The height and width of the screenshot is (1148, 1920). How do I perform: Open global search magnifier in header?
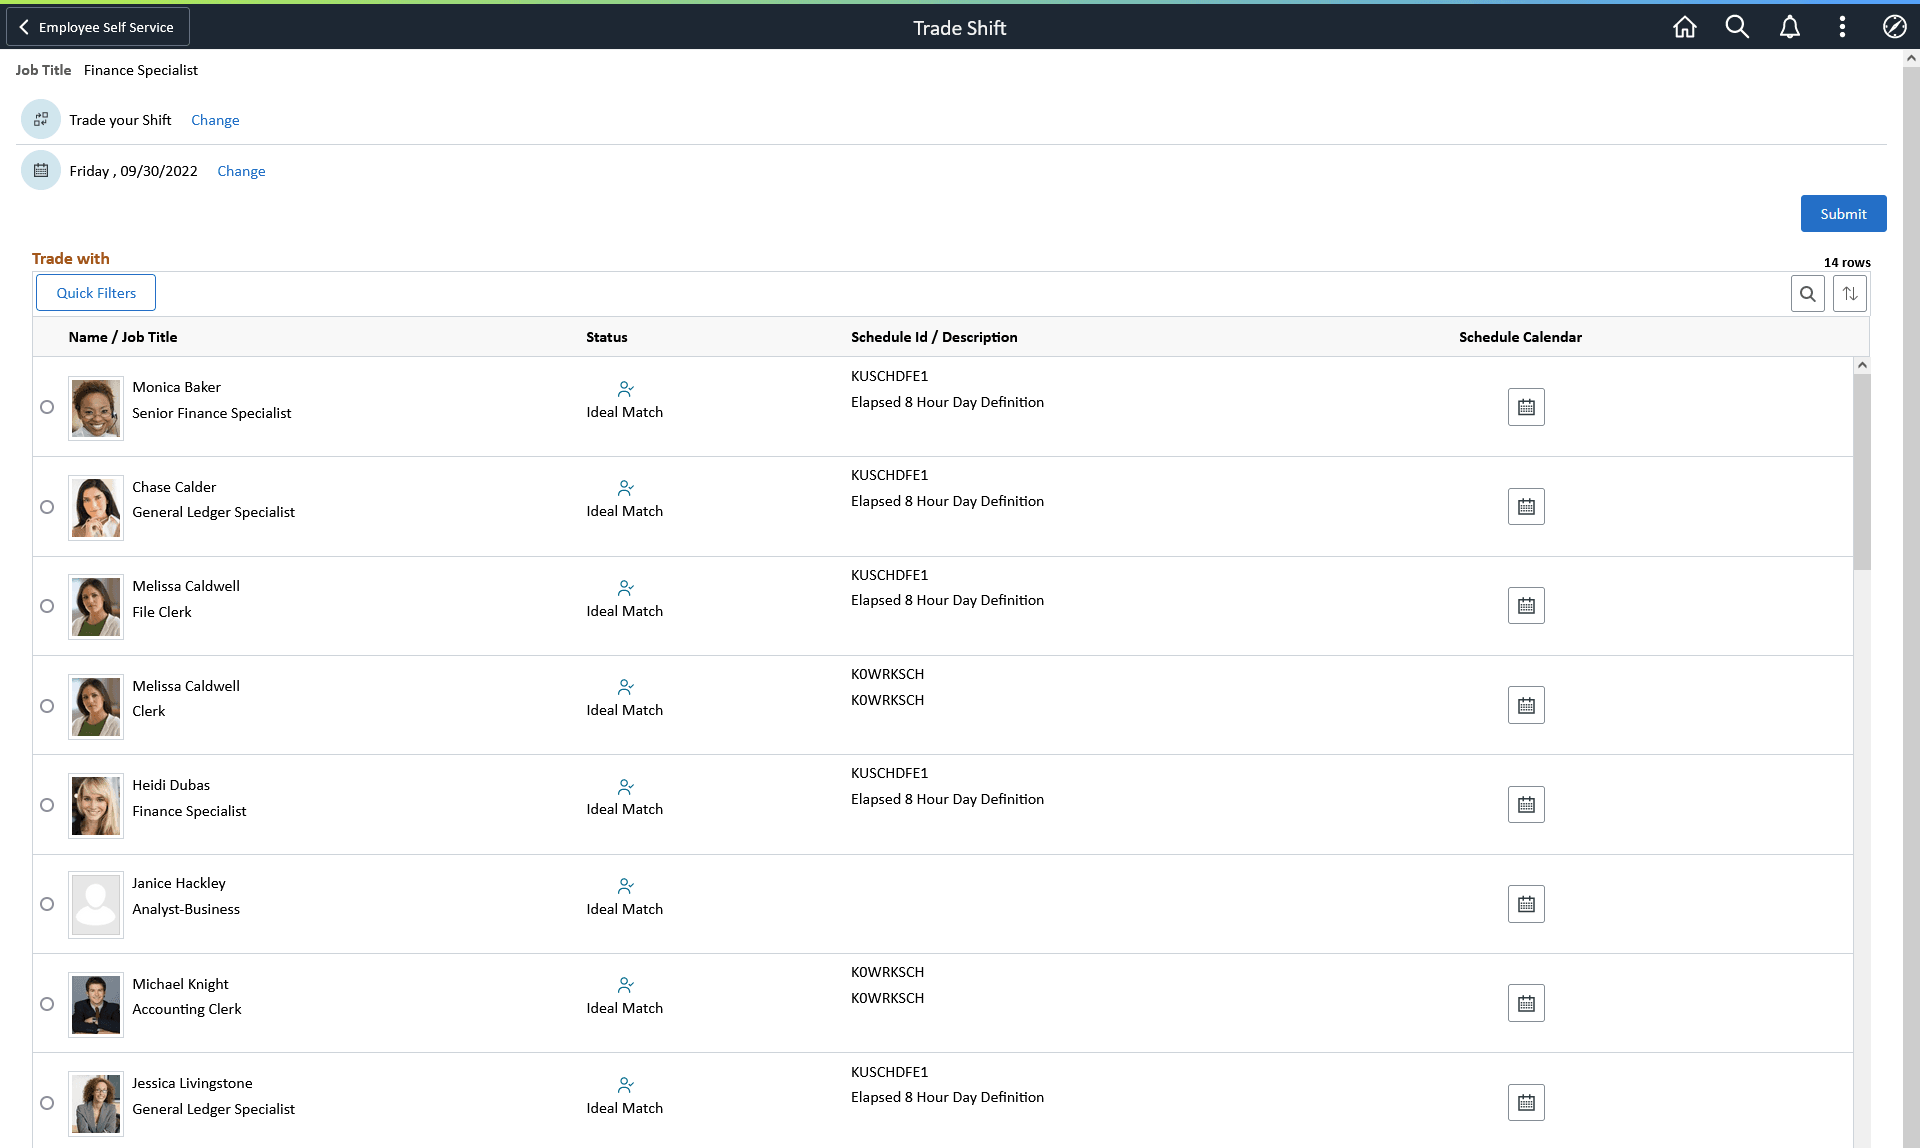coord(1737,27)
